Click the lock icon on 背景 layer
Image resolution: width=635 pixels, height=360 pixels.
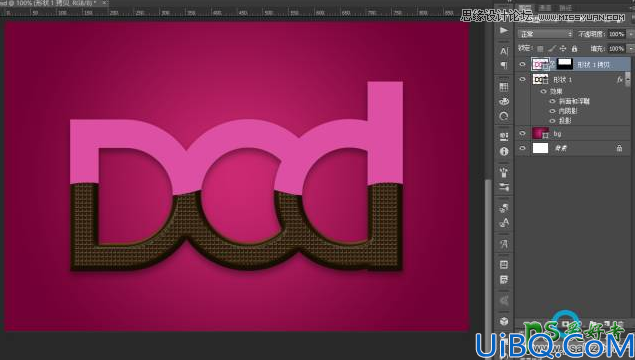click(x=619, y=148)
